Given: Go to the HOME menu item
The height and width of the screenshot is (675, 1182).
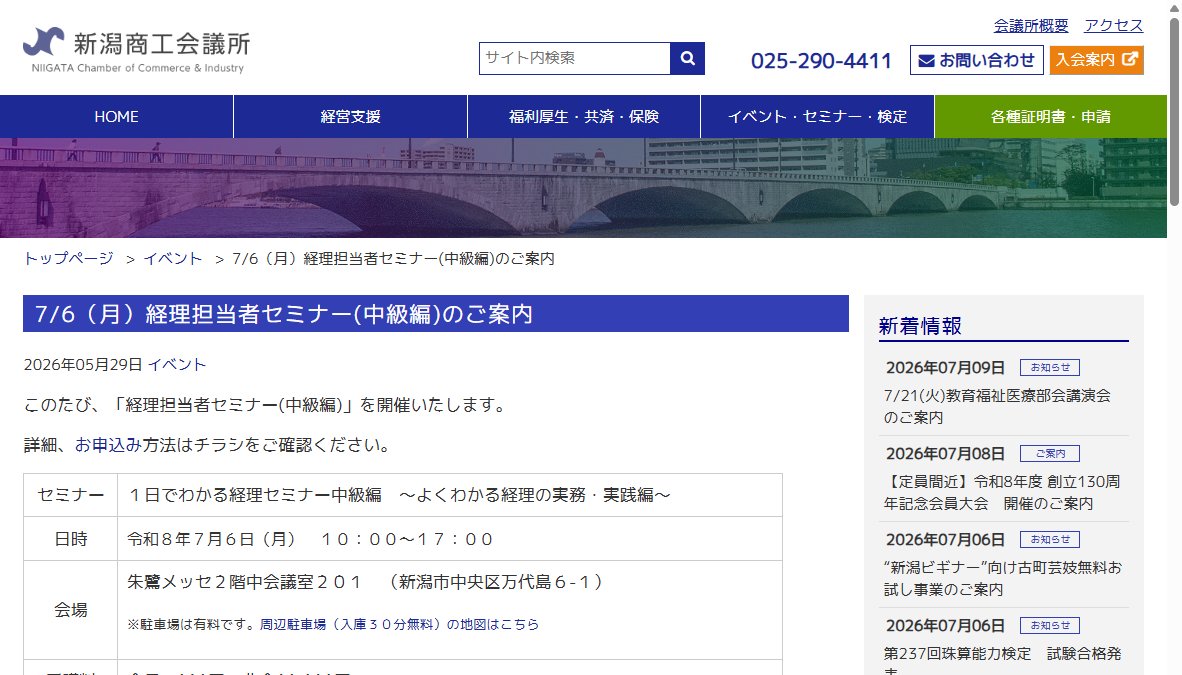Looking at the screenshot, I should coord(117,117).
